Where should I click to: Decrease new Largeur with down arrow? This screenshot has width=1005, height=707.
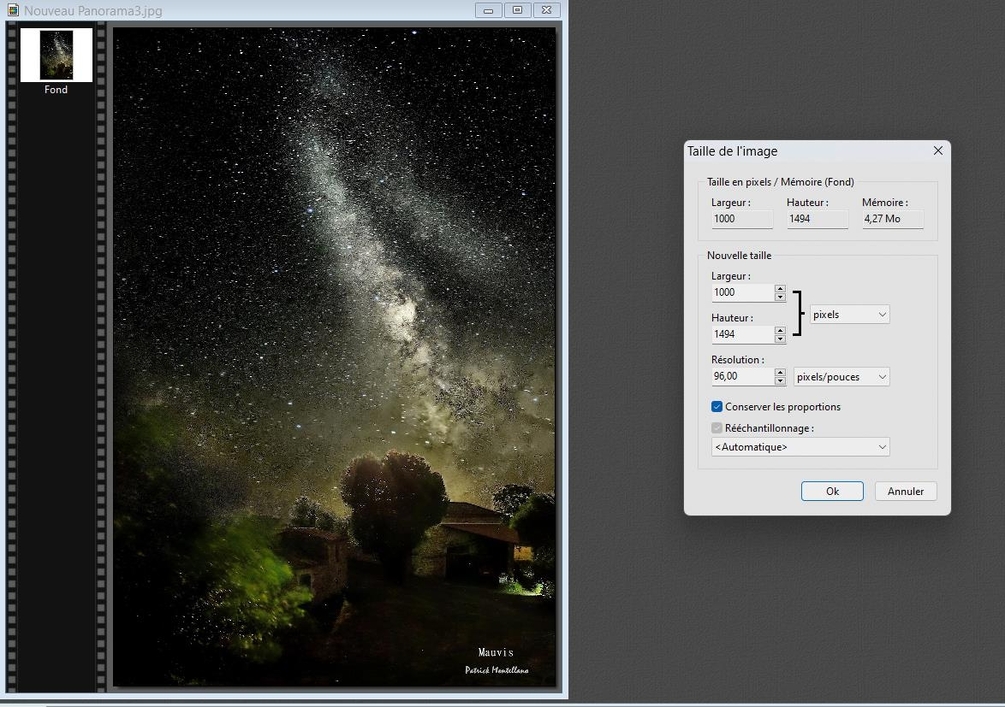(x=780, y=297)
